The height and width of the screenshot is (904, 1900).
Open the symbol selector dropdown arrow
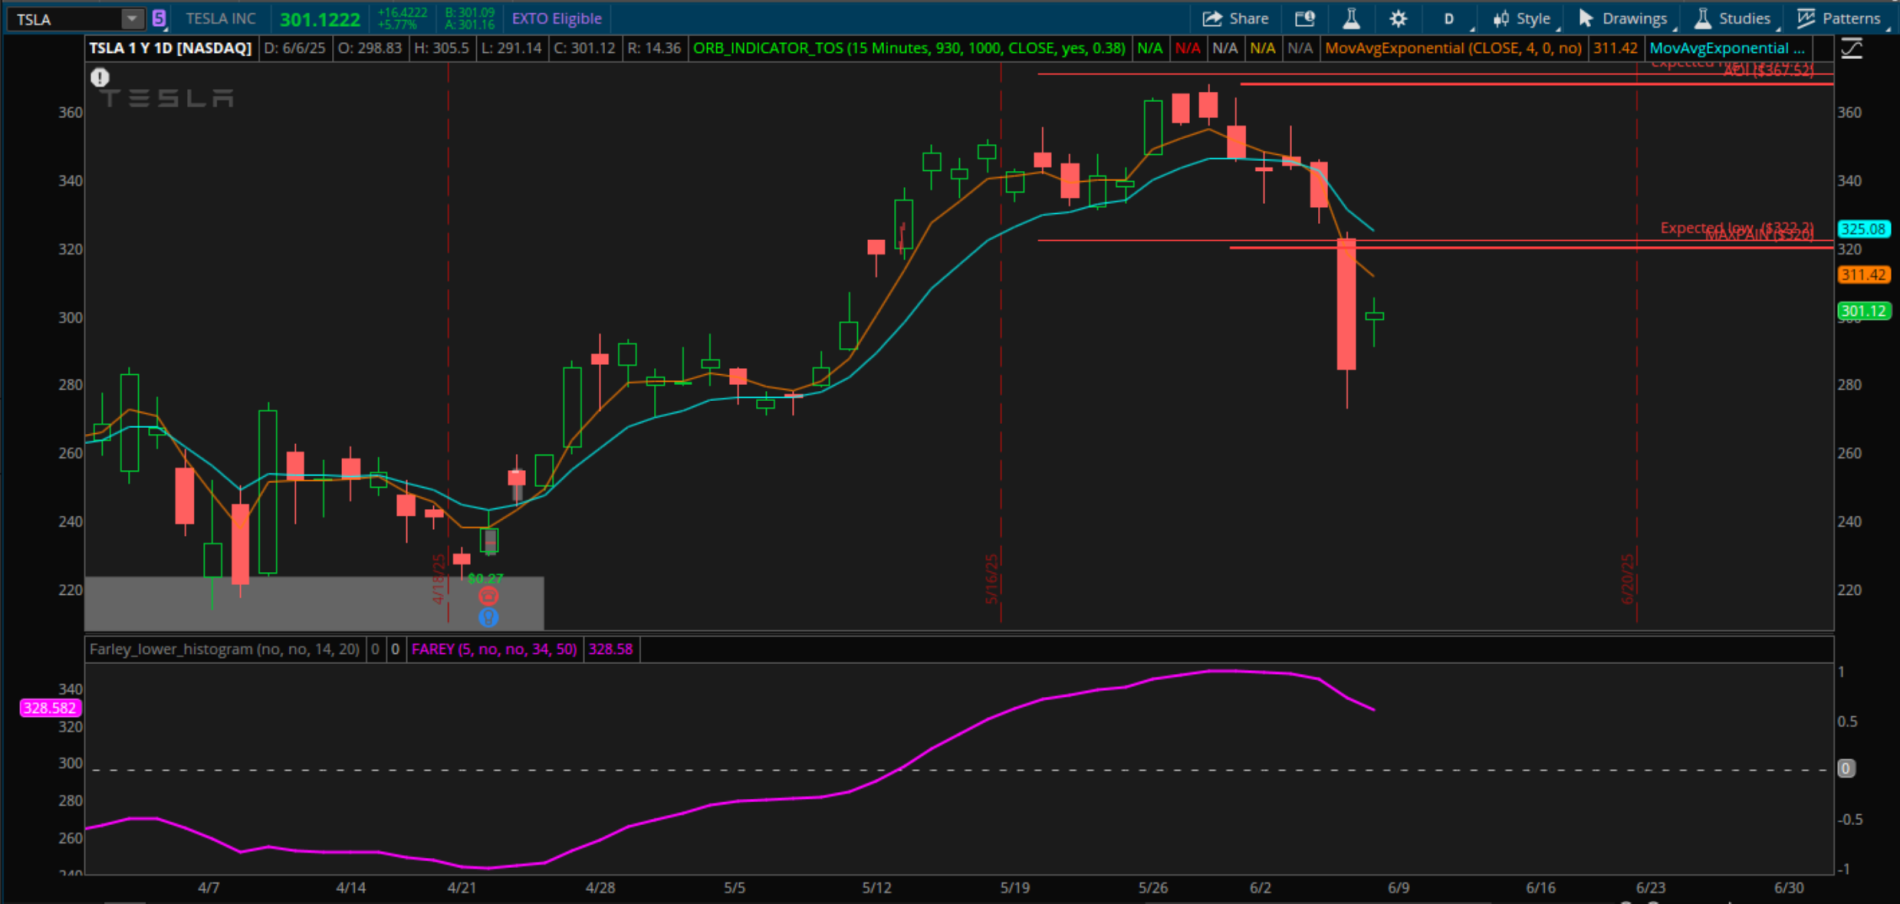click(x=132, y=19)
